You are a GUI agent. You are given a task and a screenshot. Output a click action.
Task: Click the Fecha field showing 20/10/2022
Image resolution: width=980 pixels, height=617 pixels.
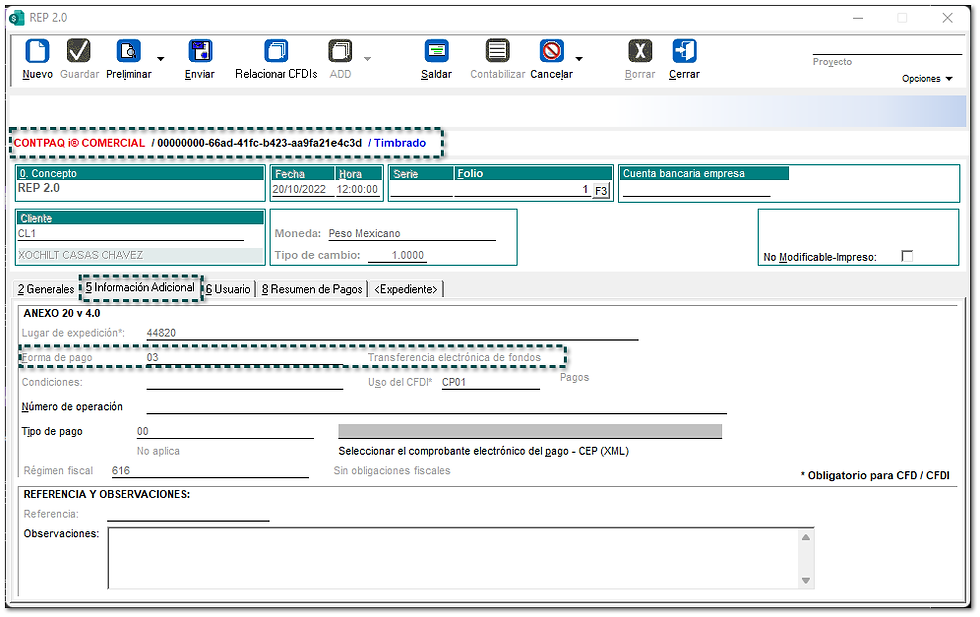point(302,189)
